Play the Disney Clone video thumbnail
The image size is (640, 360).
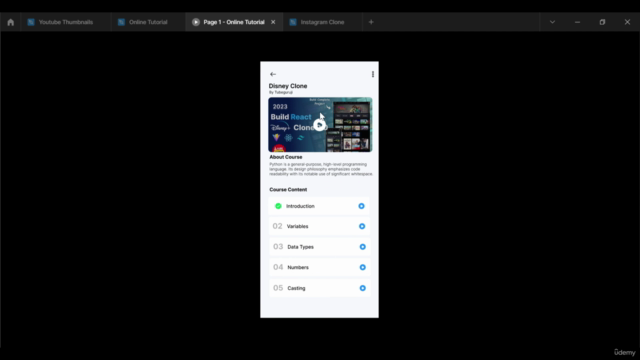[319, 125]
